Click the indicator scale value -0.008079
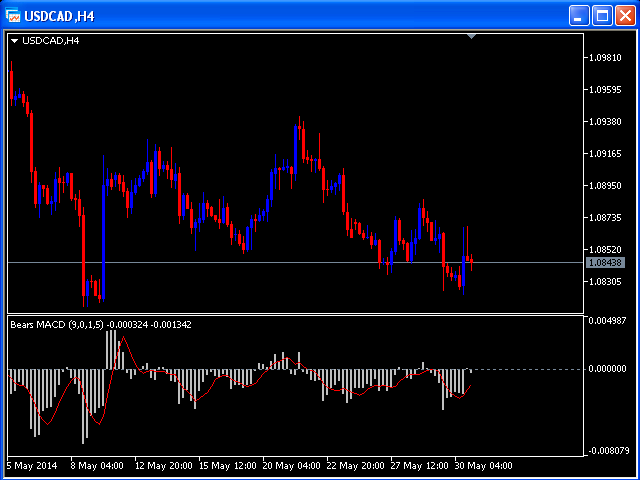This screenshot has height=480, width=640. click(x=608, y=451)
